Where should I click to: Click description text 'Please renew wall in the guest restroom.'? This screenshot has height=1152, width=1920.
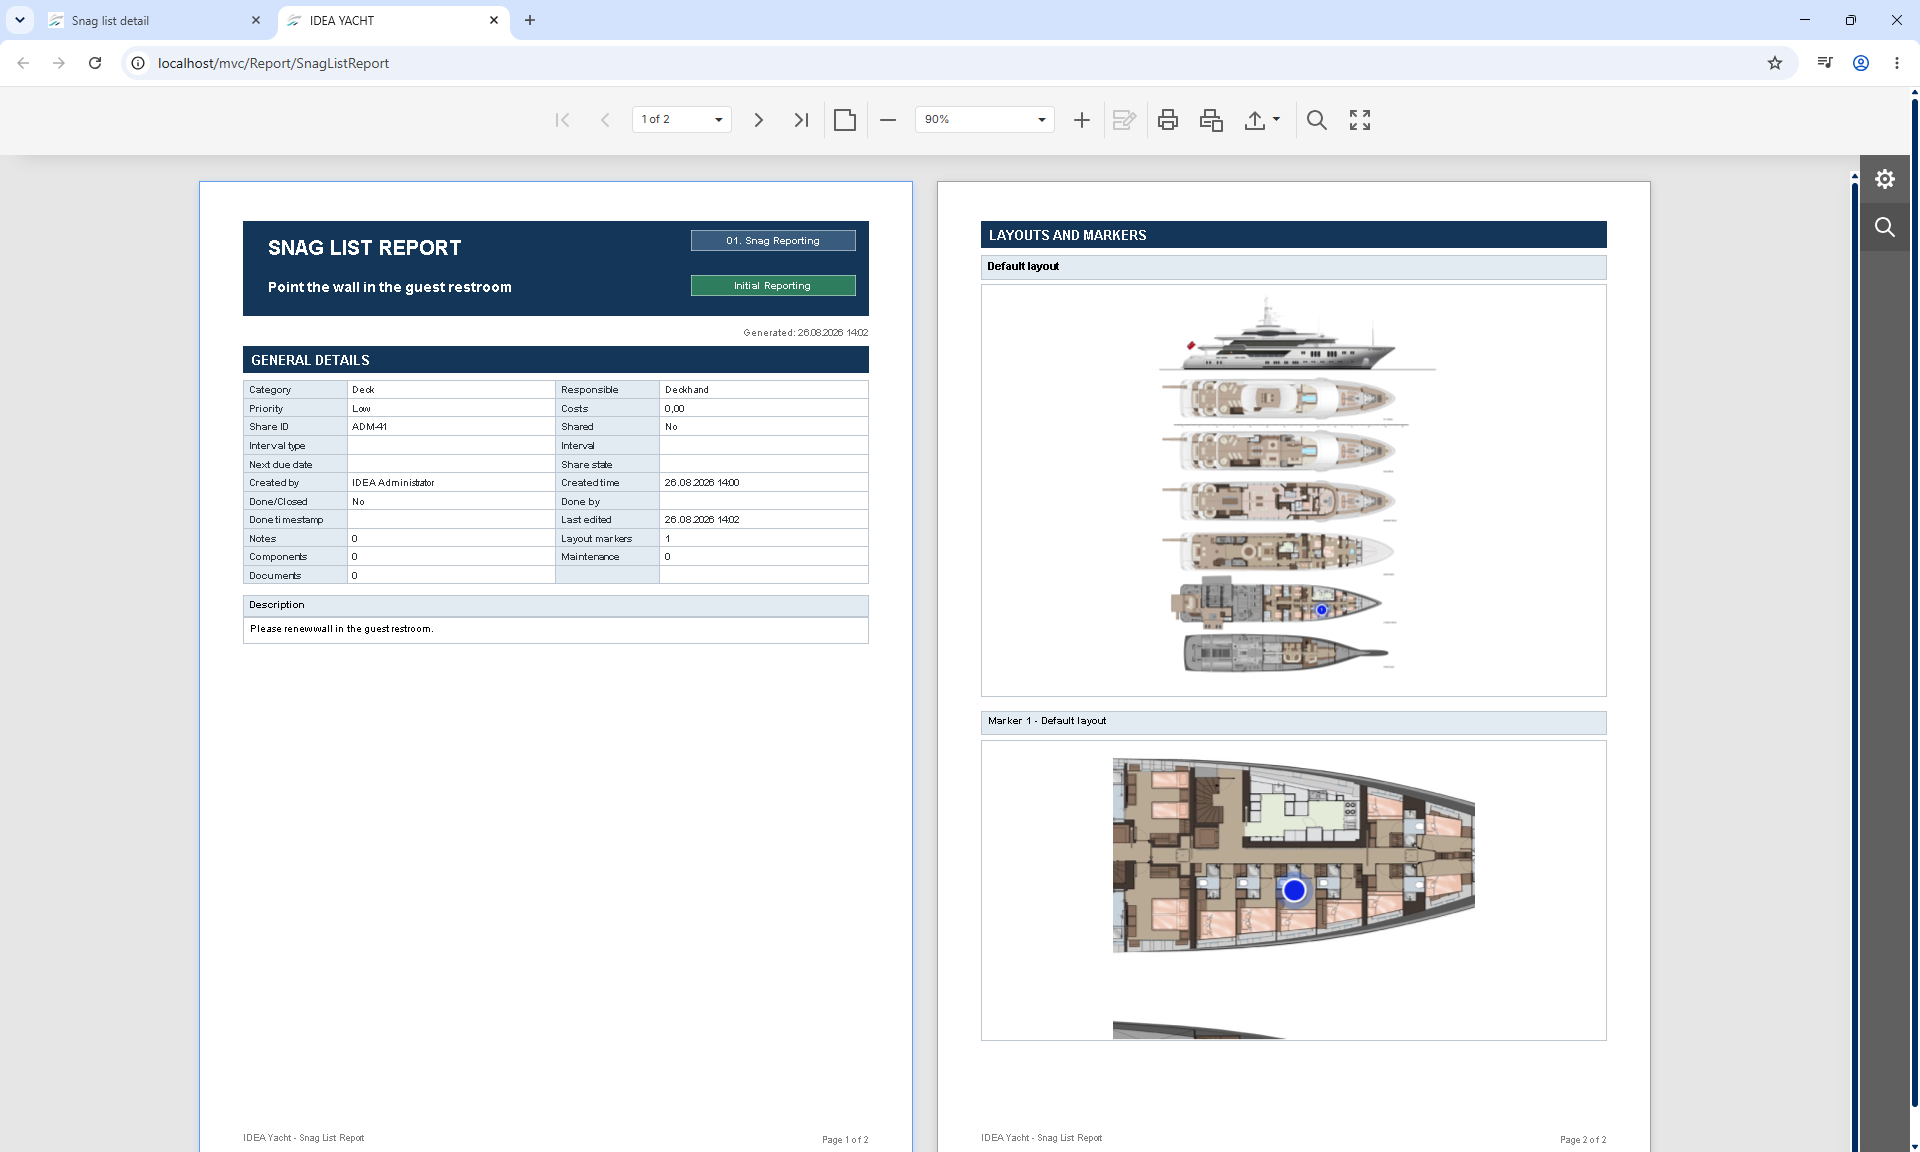(341, 629)
